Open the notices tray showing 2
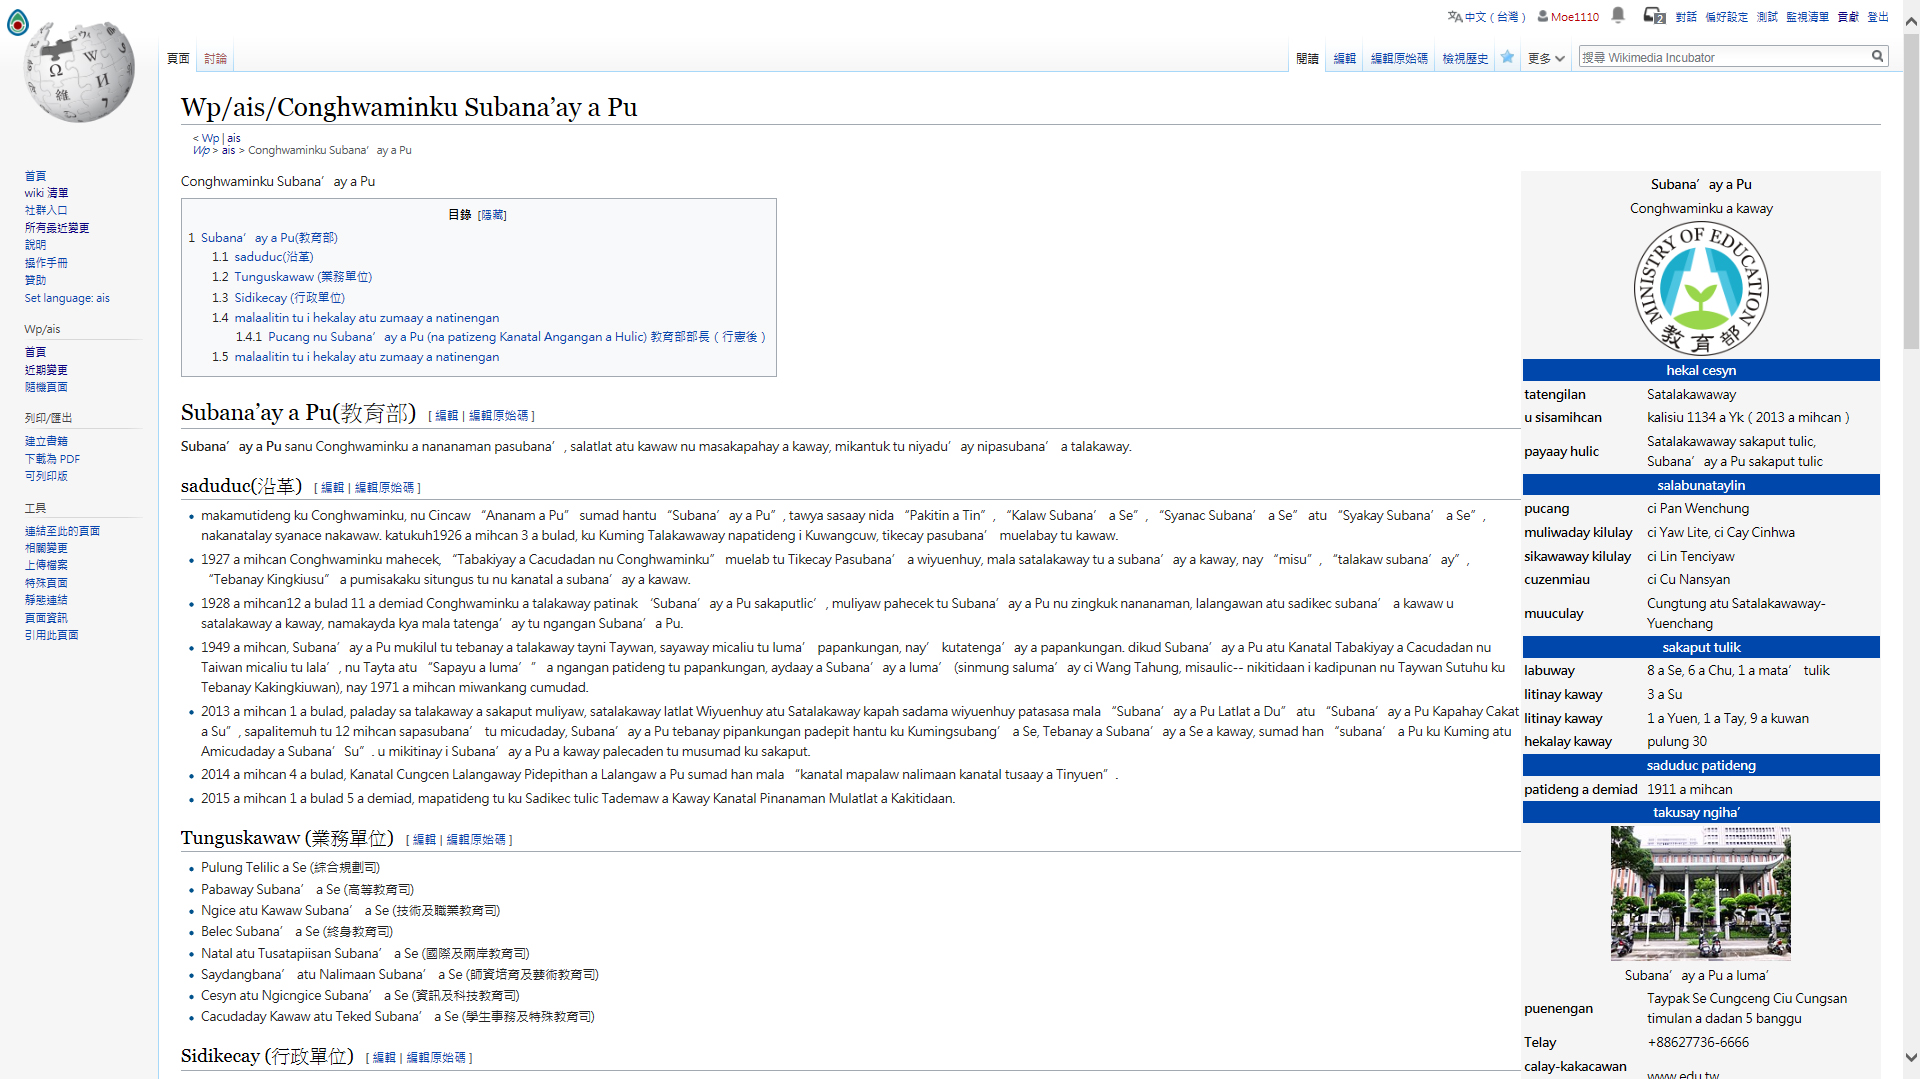The image size is (1920, 1079). [1654, 16]
